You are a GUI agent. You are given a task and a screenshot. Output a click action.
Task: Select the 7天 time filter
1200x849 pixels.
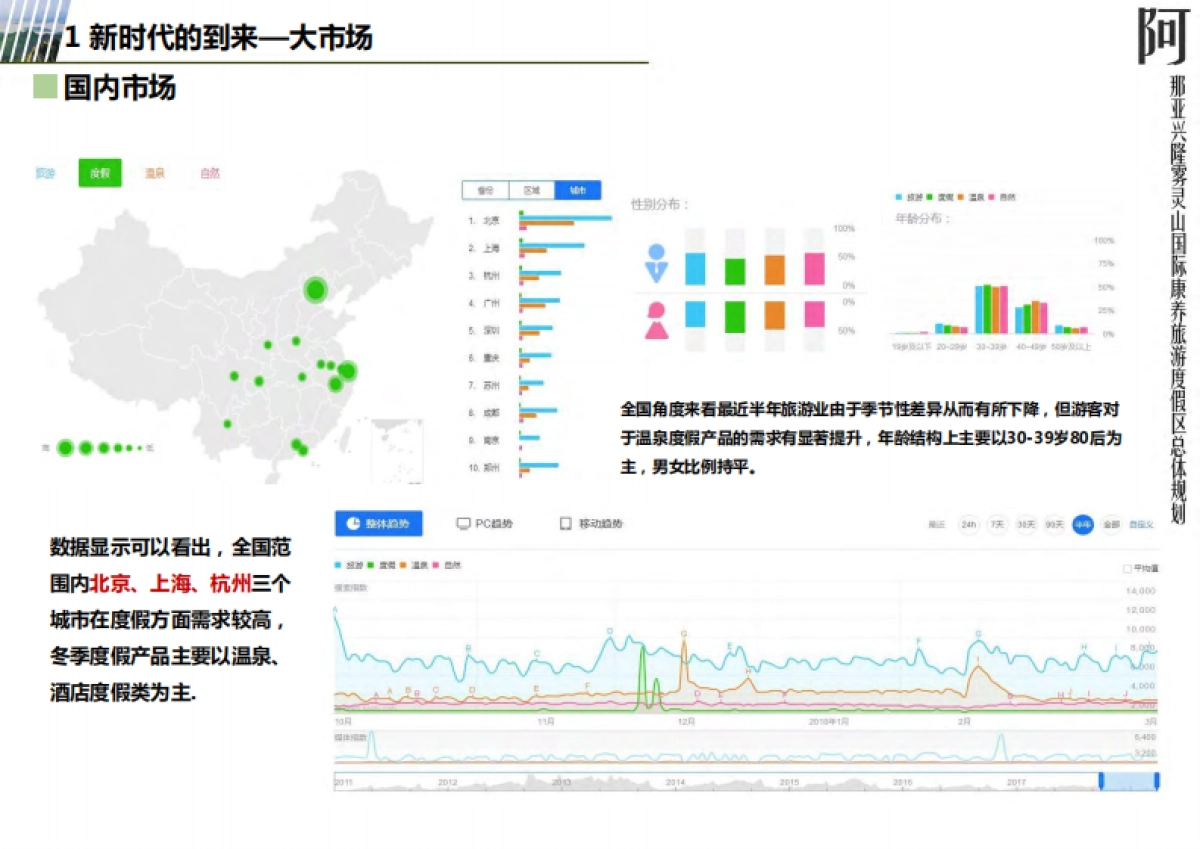(996, 523)
